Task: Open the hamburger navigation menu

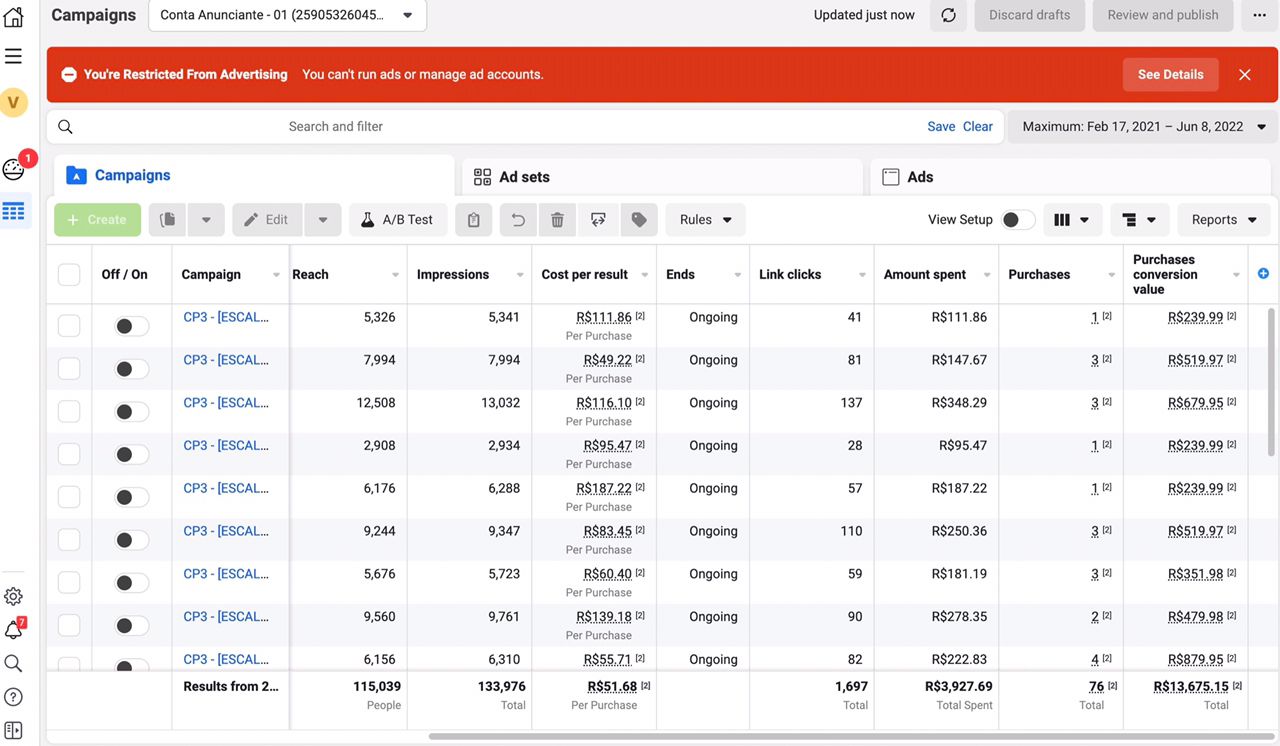Action: (x=14, y=56)
